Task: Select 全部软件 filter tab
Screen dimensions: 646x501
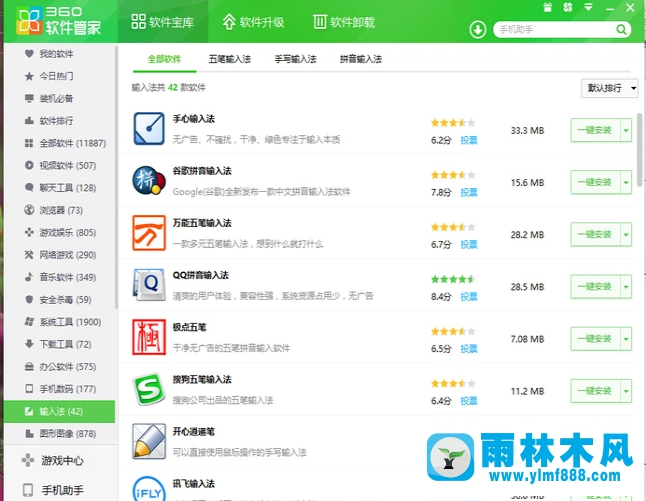Action: click(x=164, y=59)
